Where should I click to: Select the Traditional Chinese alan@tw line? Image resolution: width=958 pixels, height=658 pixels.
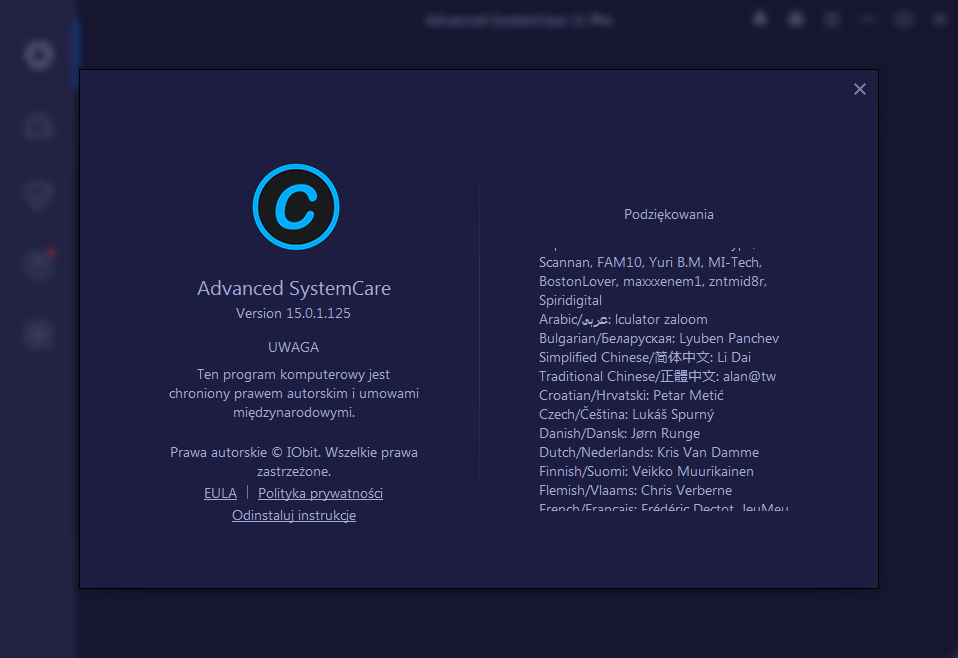pyautogui.click(x=657, y=376)
